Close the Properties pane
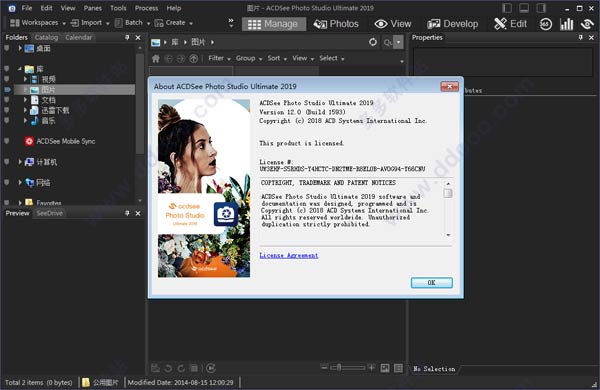This screenshot has width=600, height=390. pyautogui.click(x=591, y=38)
